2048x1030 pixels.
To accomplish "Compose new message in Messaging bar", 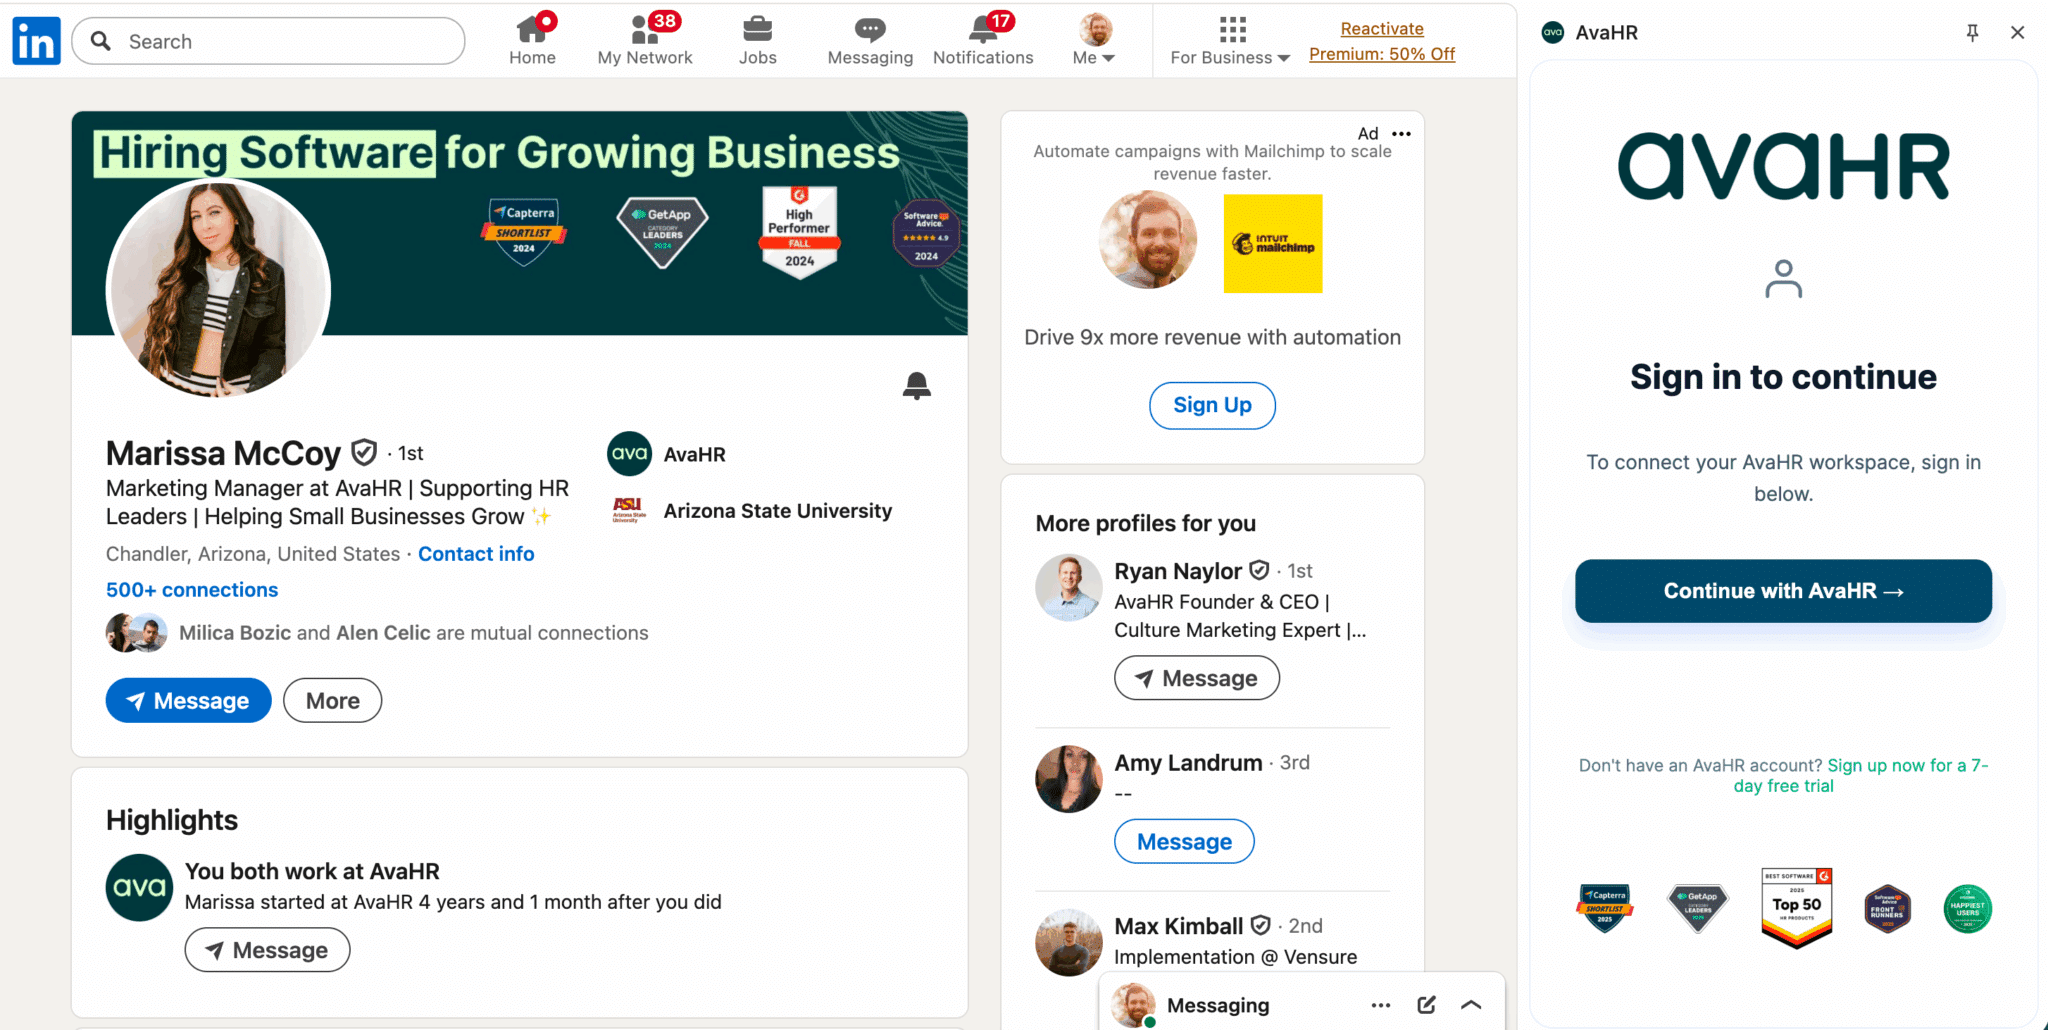I will 1426,1005.
